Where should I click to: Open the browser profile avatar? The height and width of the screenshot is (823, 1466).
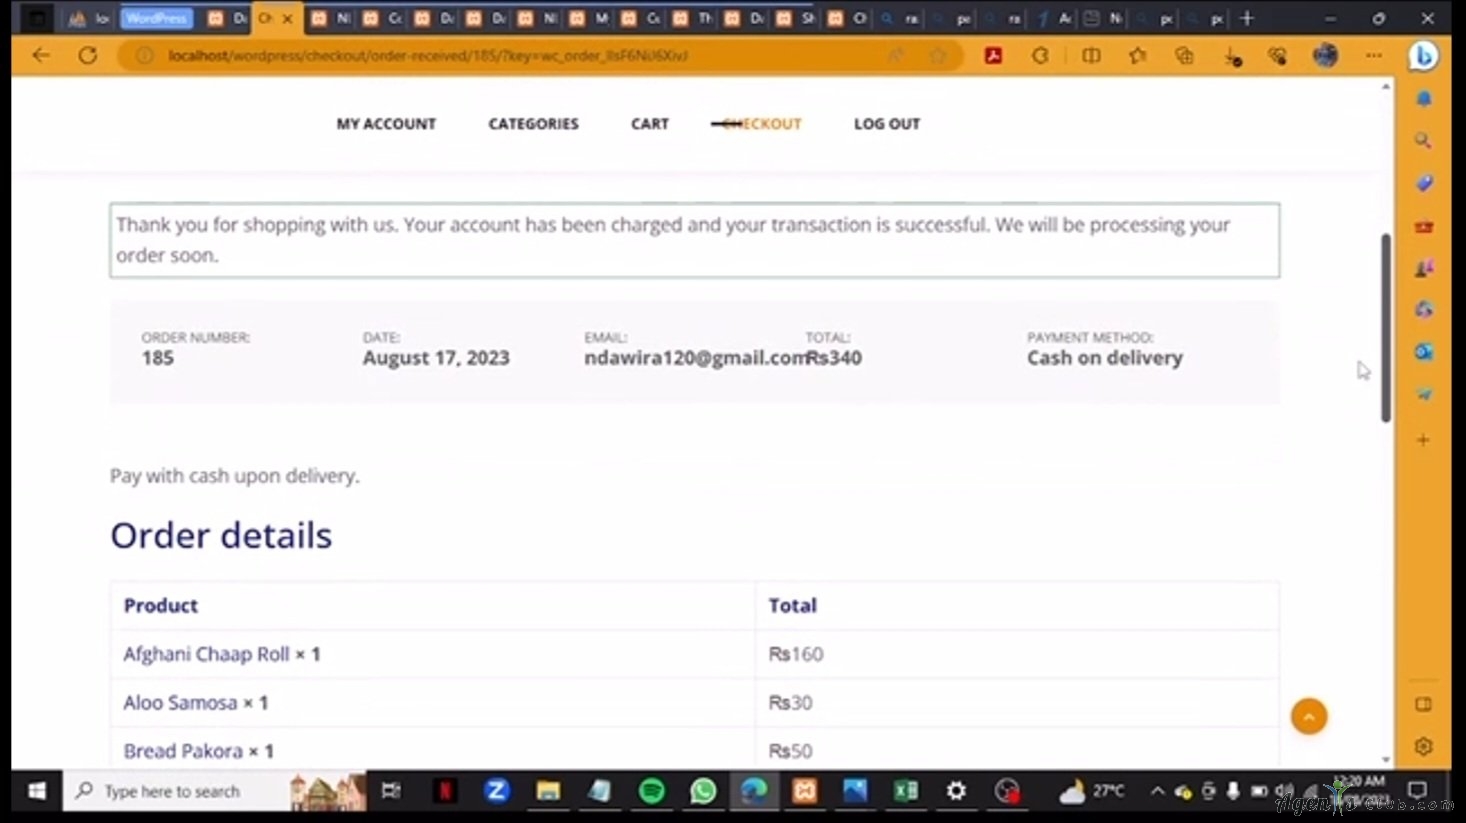1326,55
